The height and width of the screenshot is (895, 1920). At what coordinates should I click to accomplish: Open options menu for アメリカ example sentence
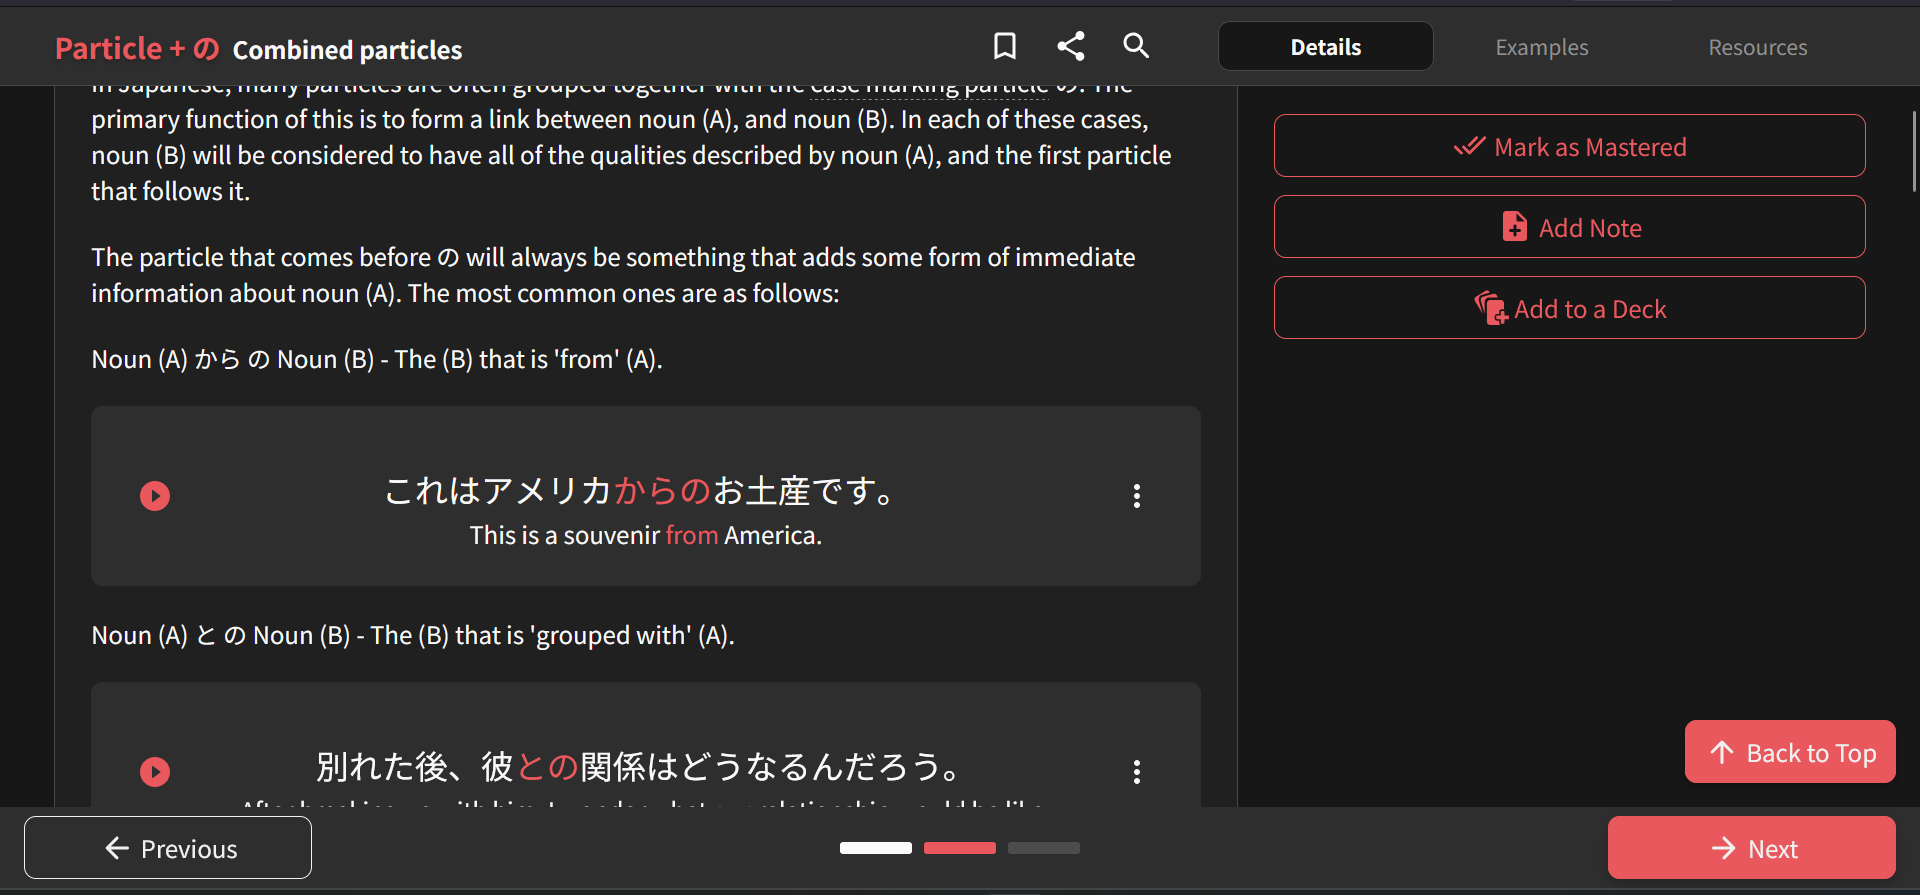(x=1136, y=496)
